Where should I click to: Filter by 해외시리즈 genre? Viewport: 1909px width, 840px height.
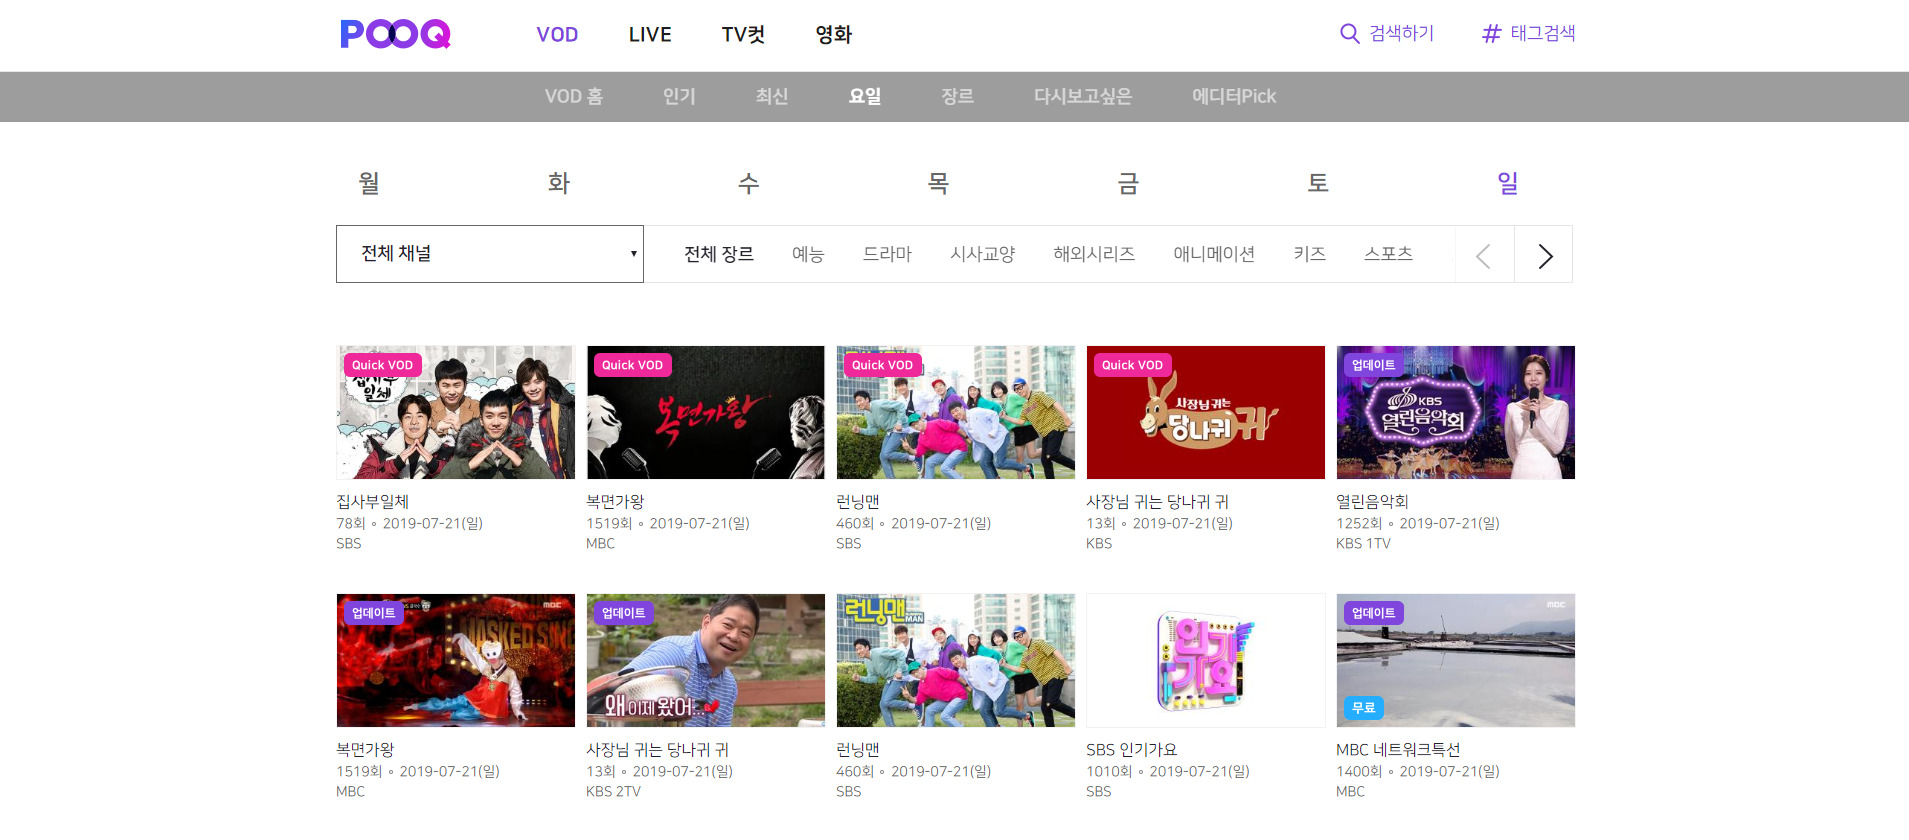point(1094,254)
